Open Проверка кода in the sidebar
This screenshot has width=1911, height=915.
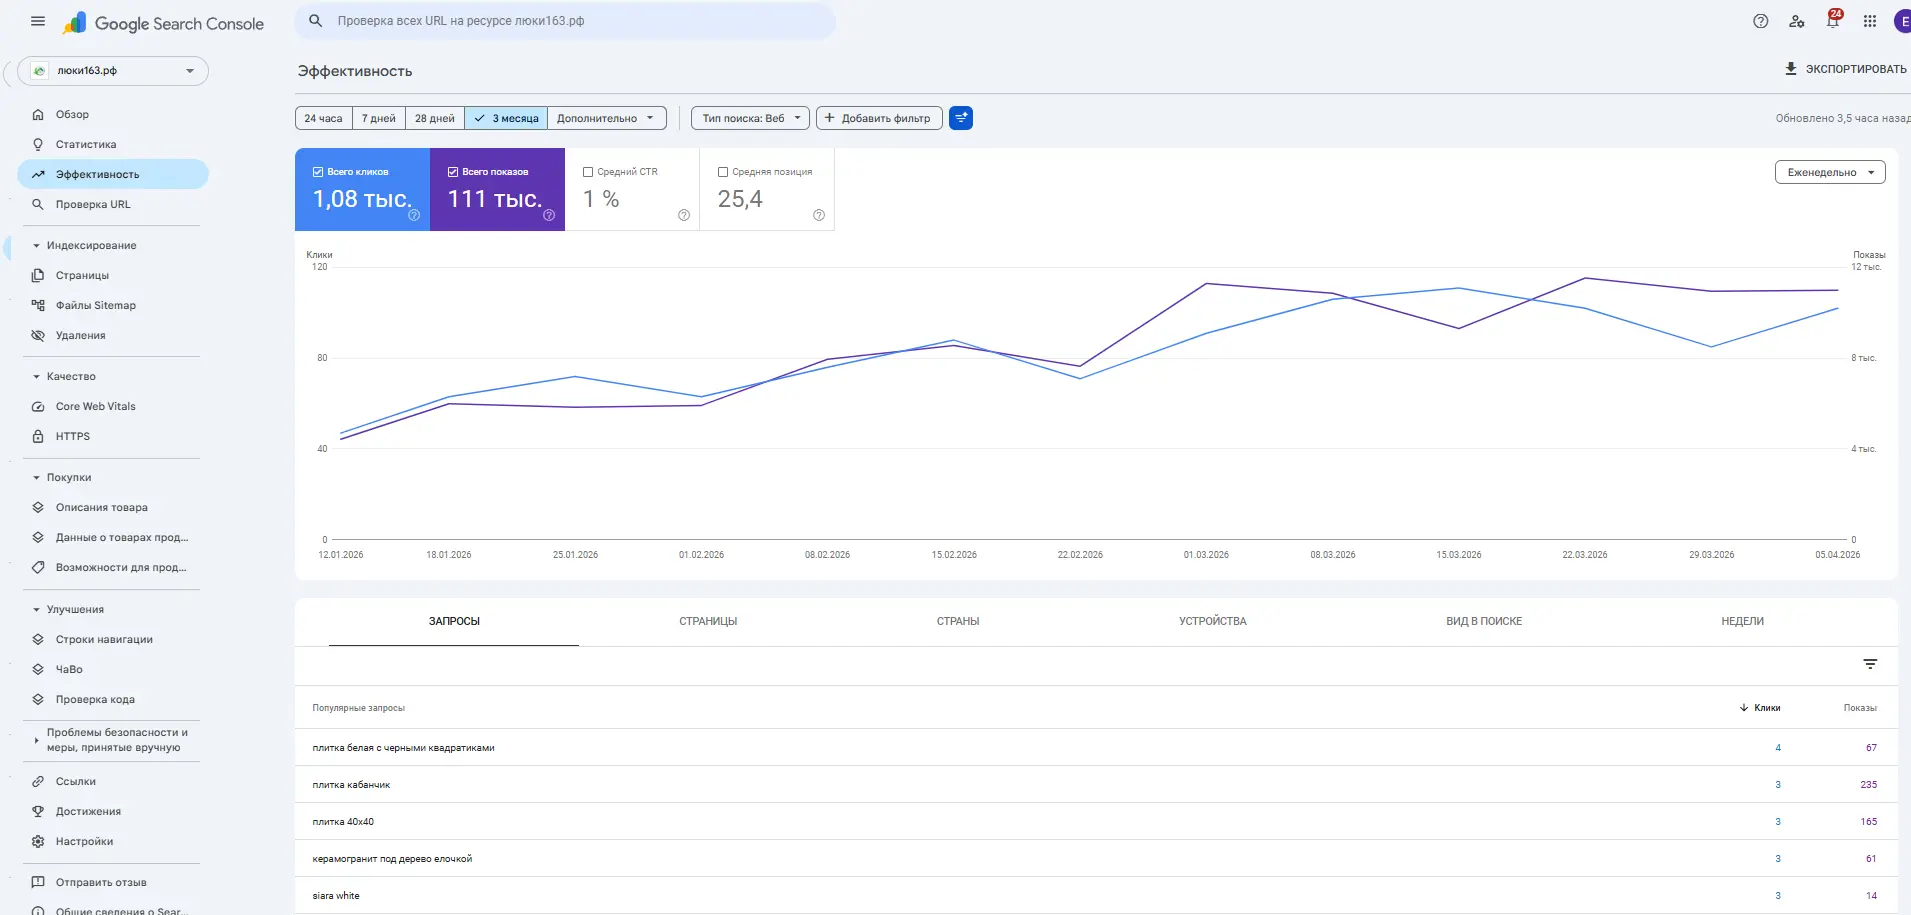click(113, 699)
